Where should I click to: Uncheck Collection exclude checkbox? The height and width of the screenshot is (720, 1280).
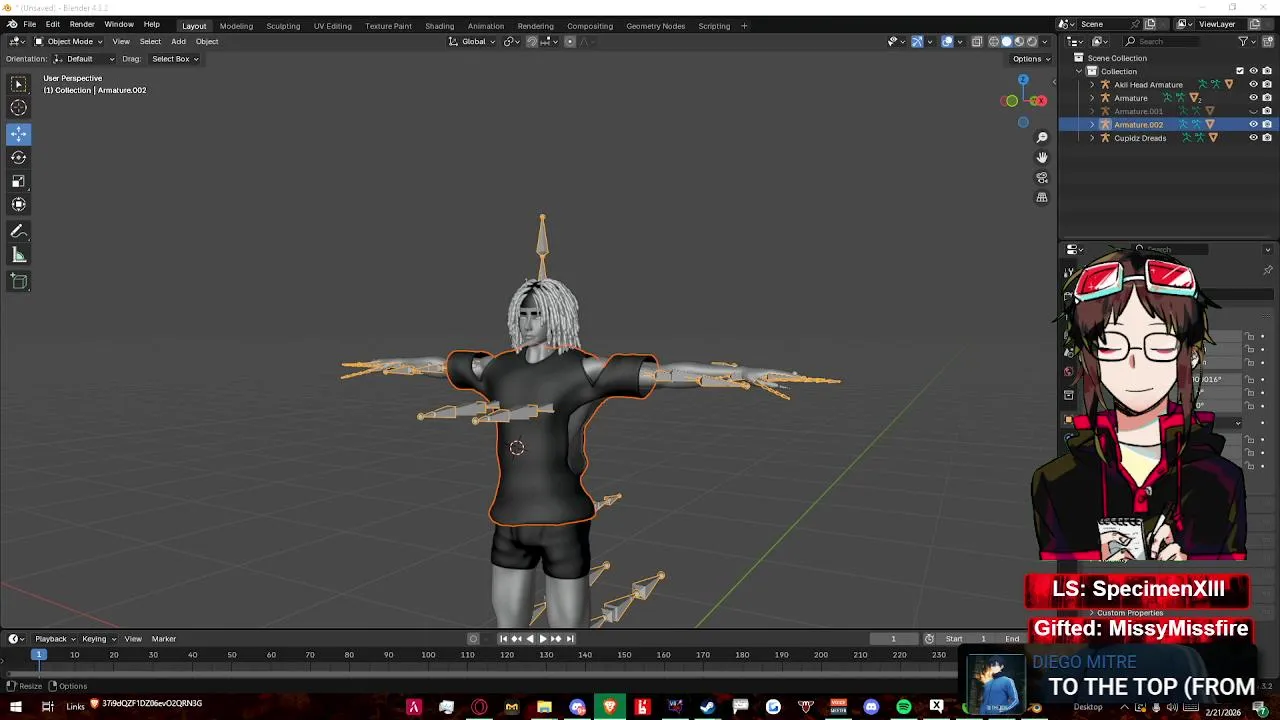[1240, 71]
